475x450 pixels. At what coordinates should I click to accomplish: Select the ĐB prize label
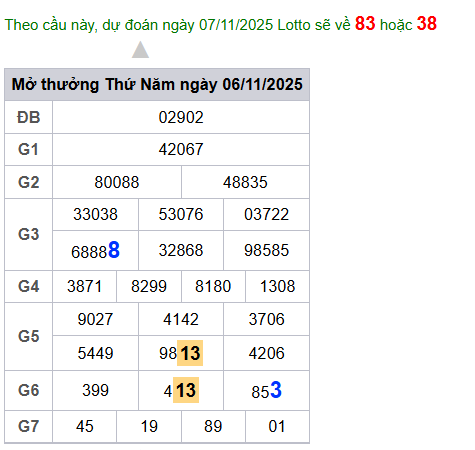point(29,117)
